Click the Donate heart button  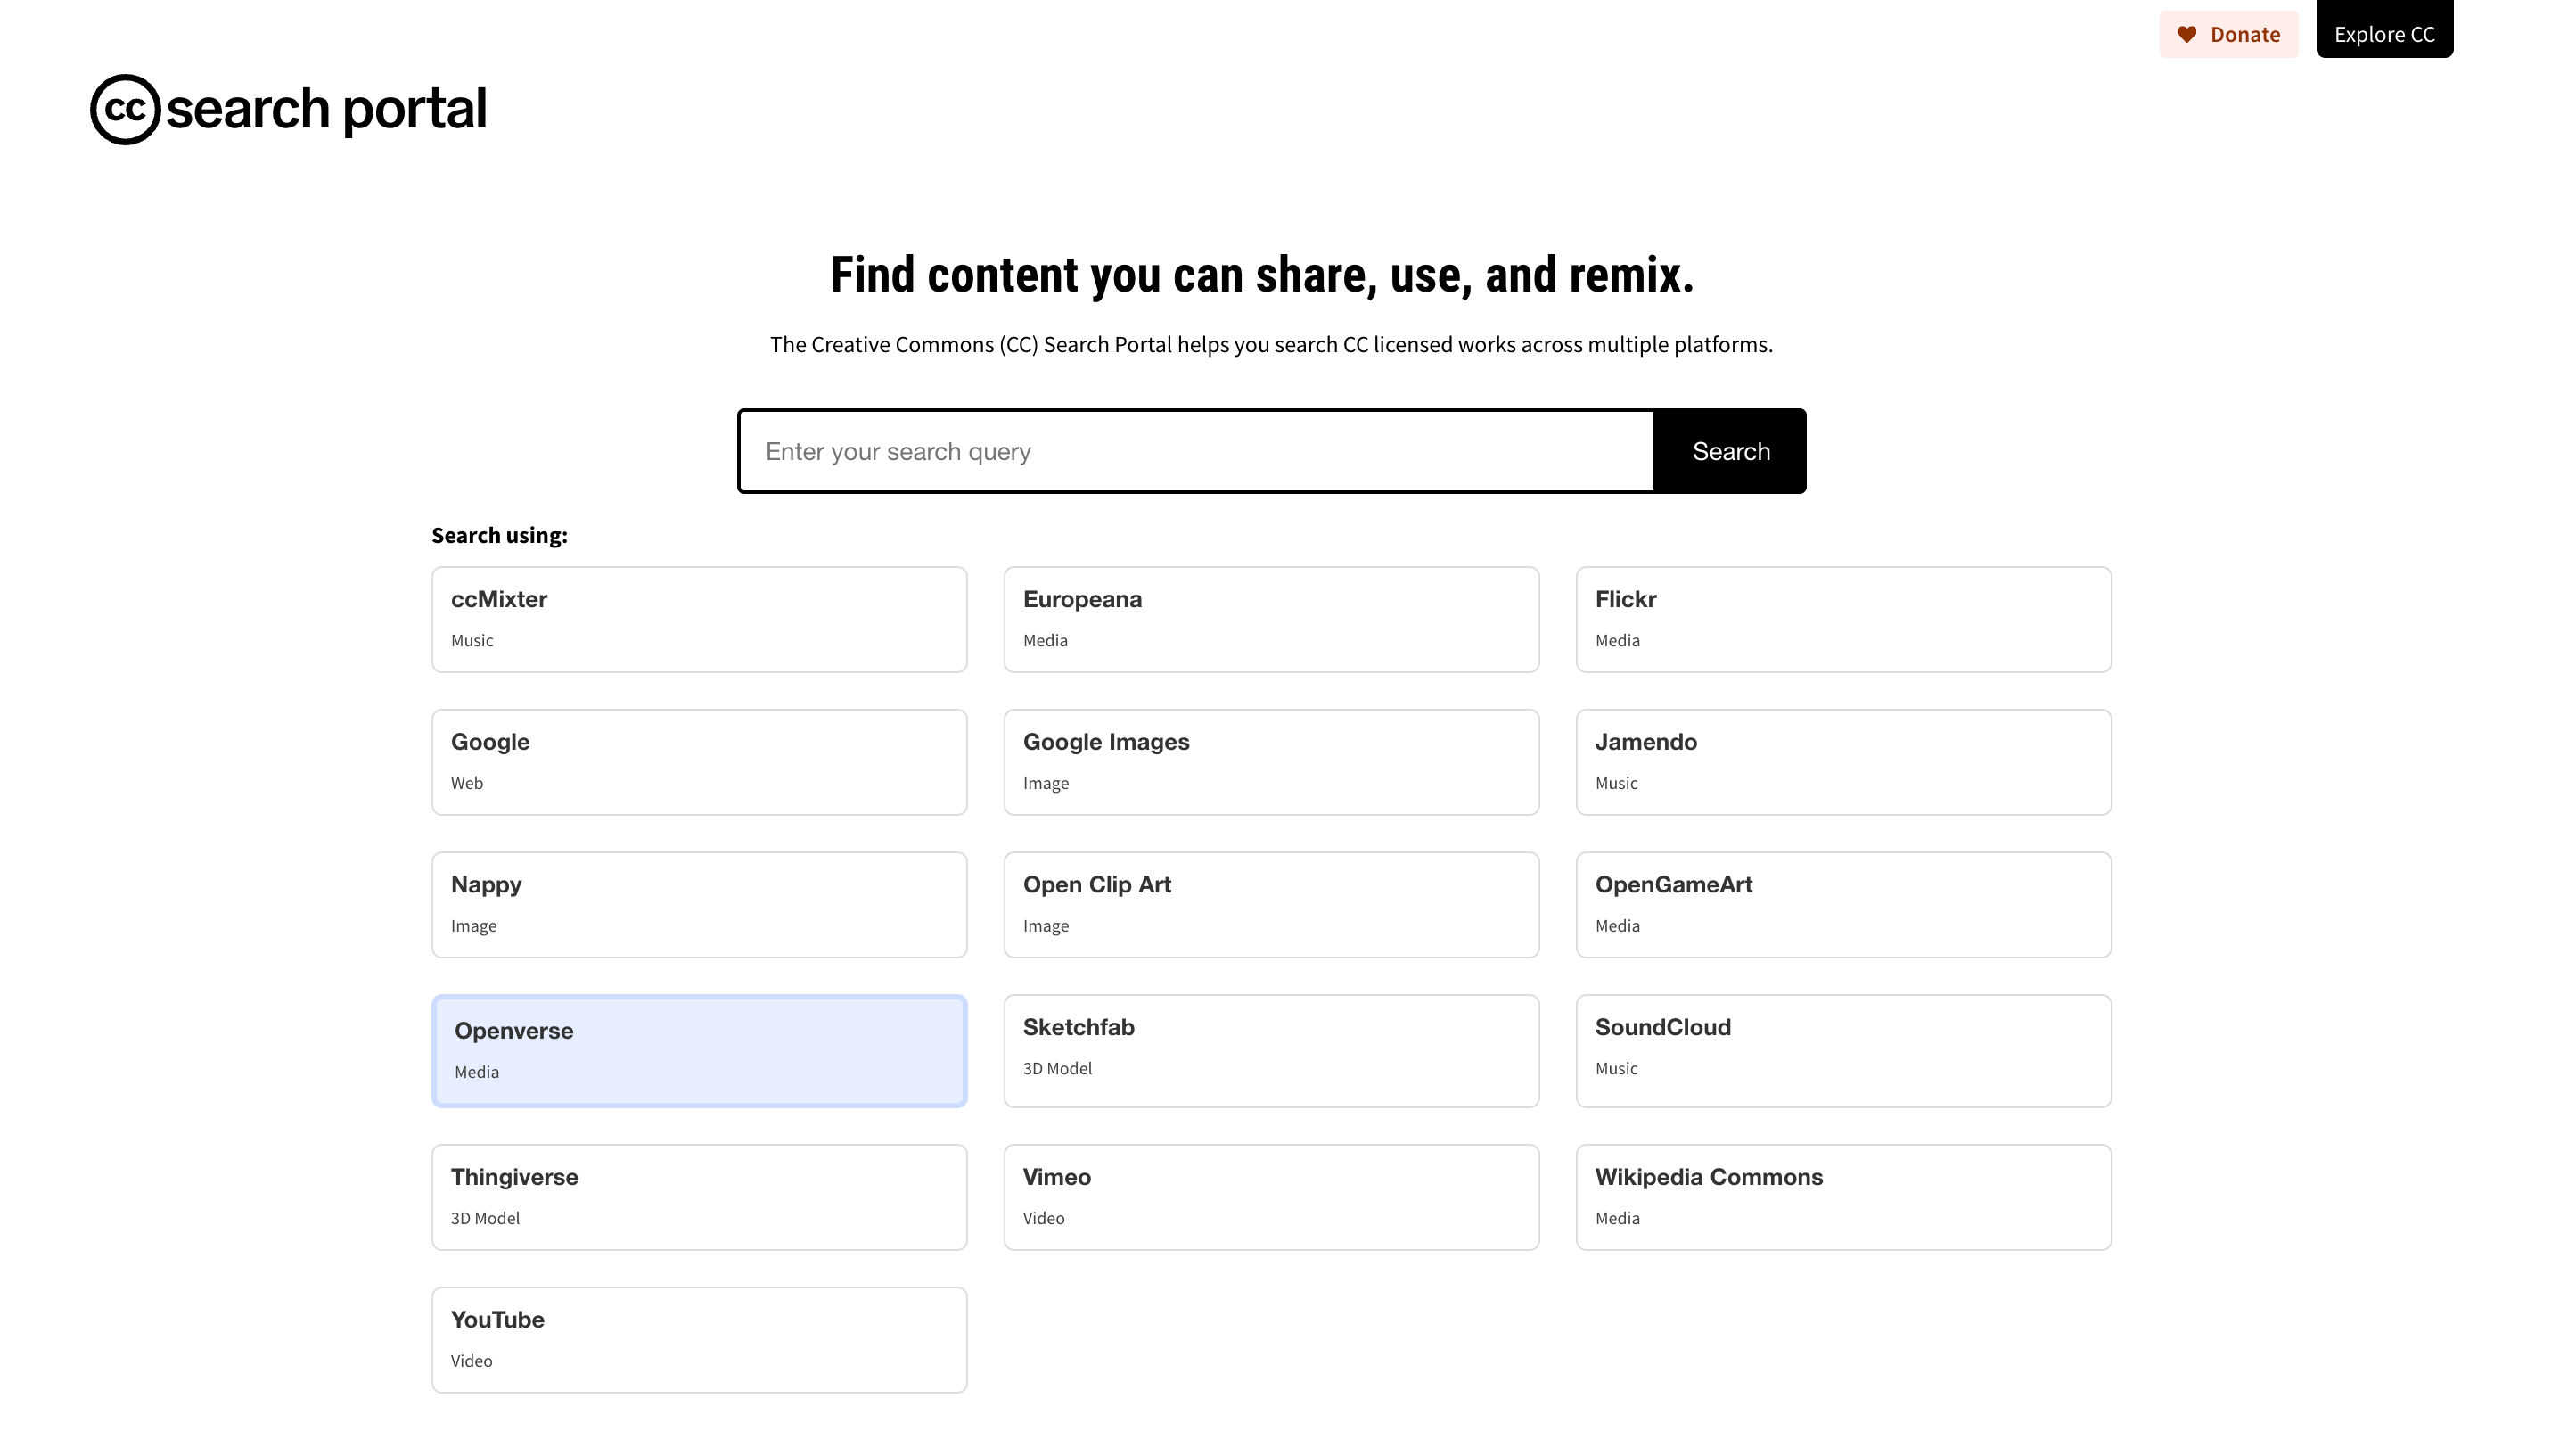(x=2228, y=34)
